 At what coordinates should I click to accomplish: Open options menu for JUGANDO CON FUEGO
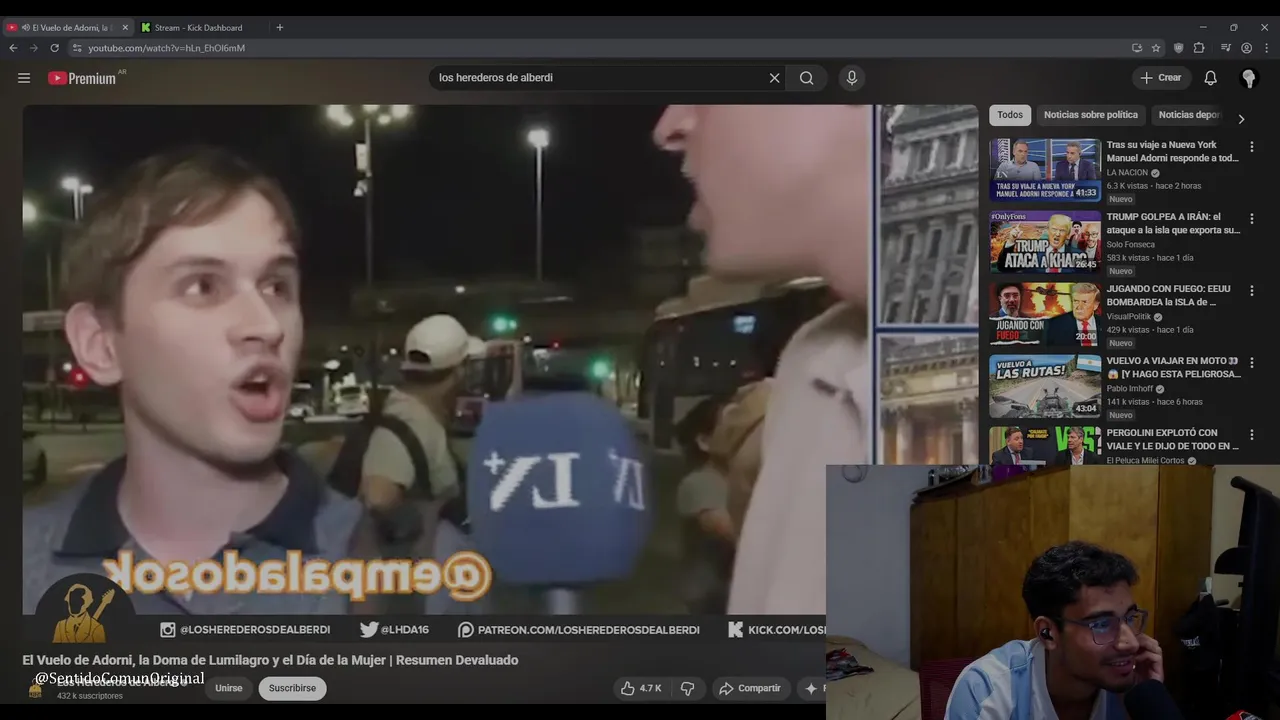1251,291
